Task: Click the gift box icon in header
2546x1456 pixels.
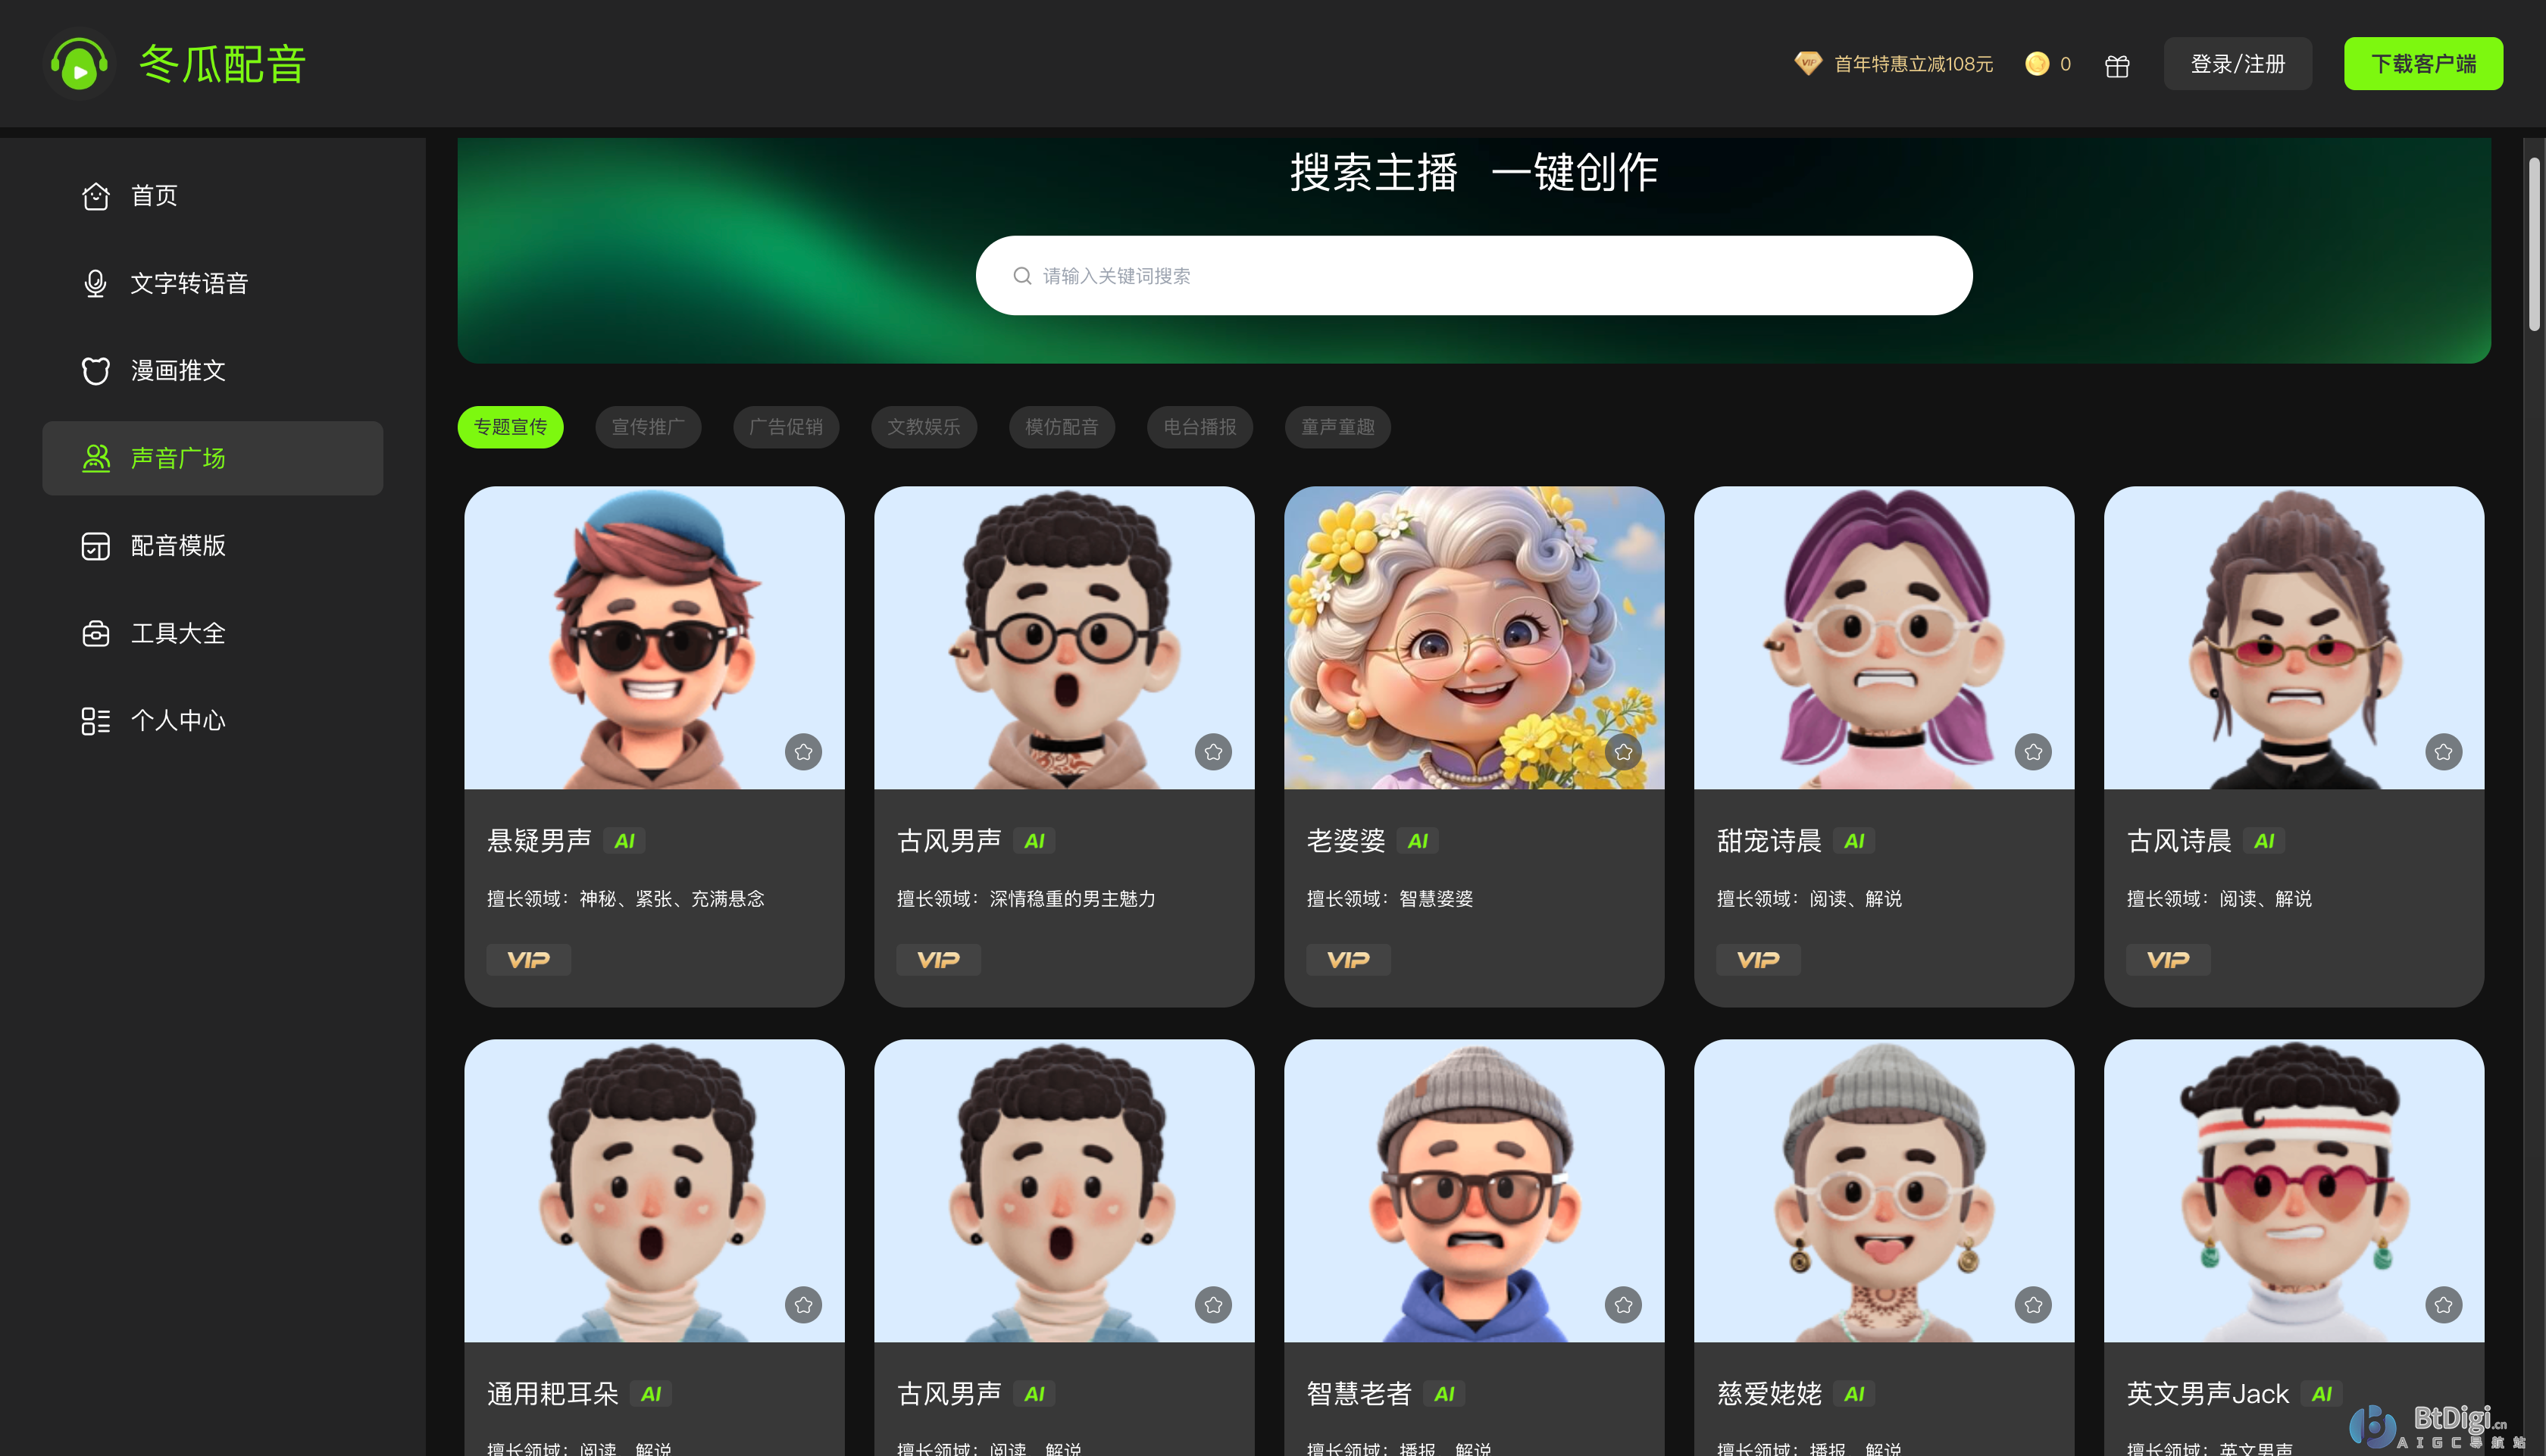Action: 2116,66
